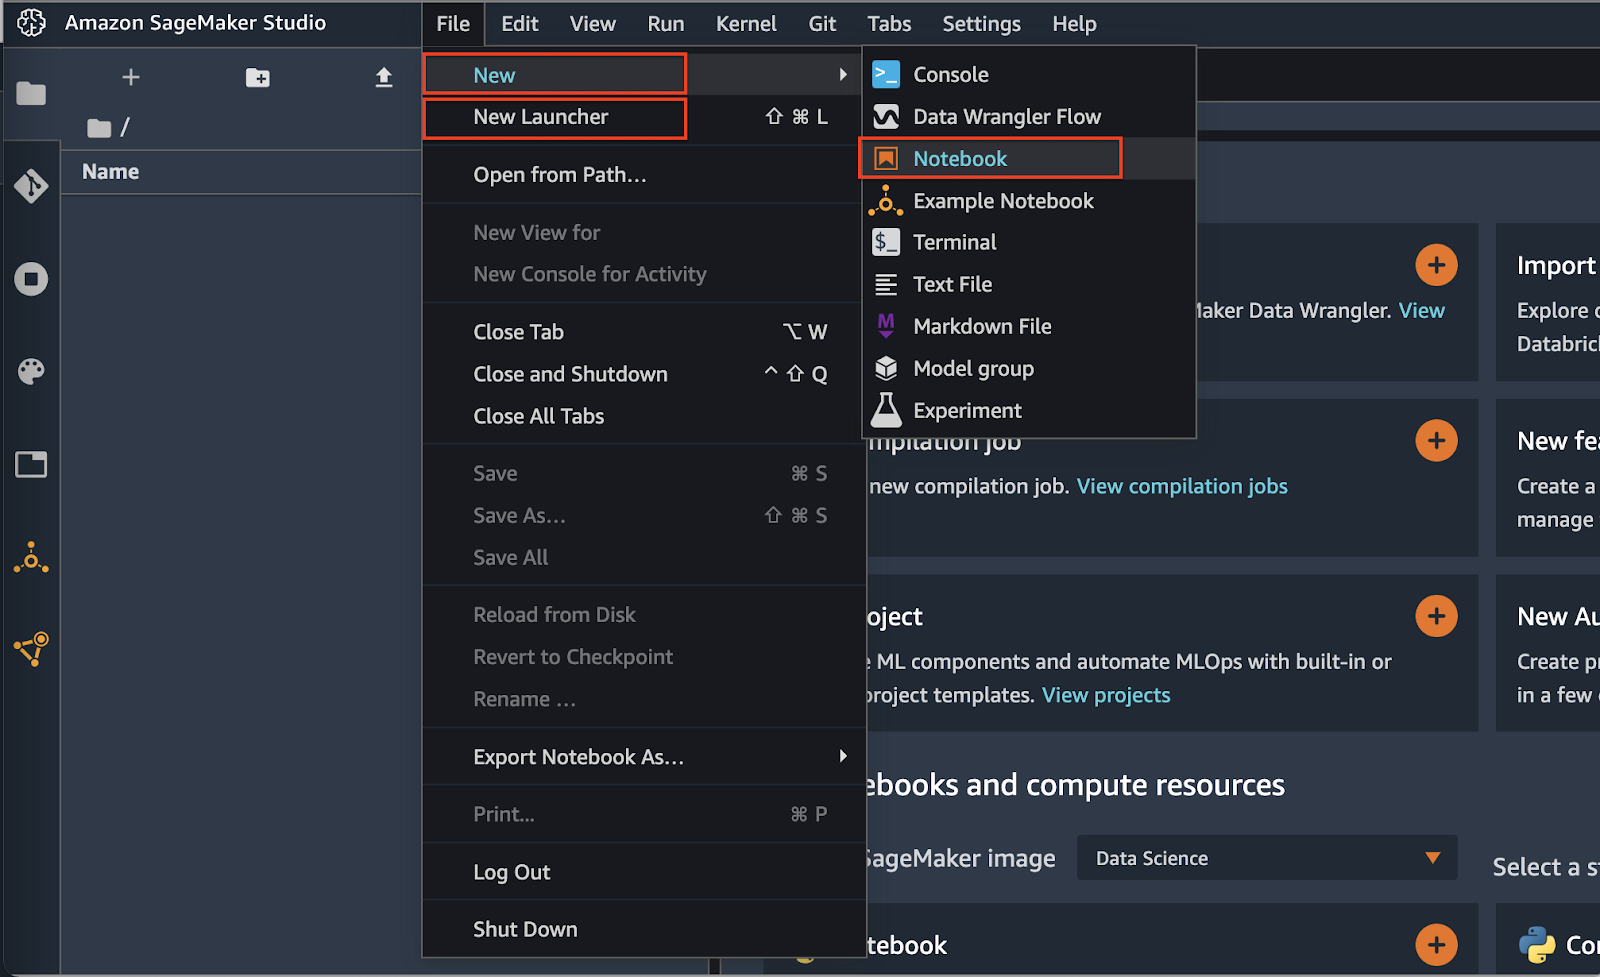Click the Name column header

pos(111,172)
